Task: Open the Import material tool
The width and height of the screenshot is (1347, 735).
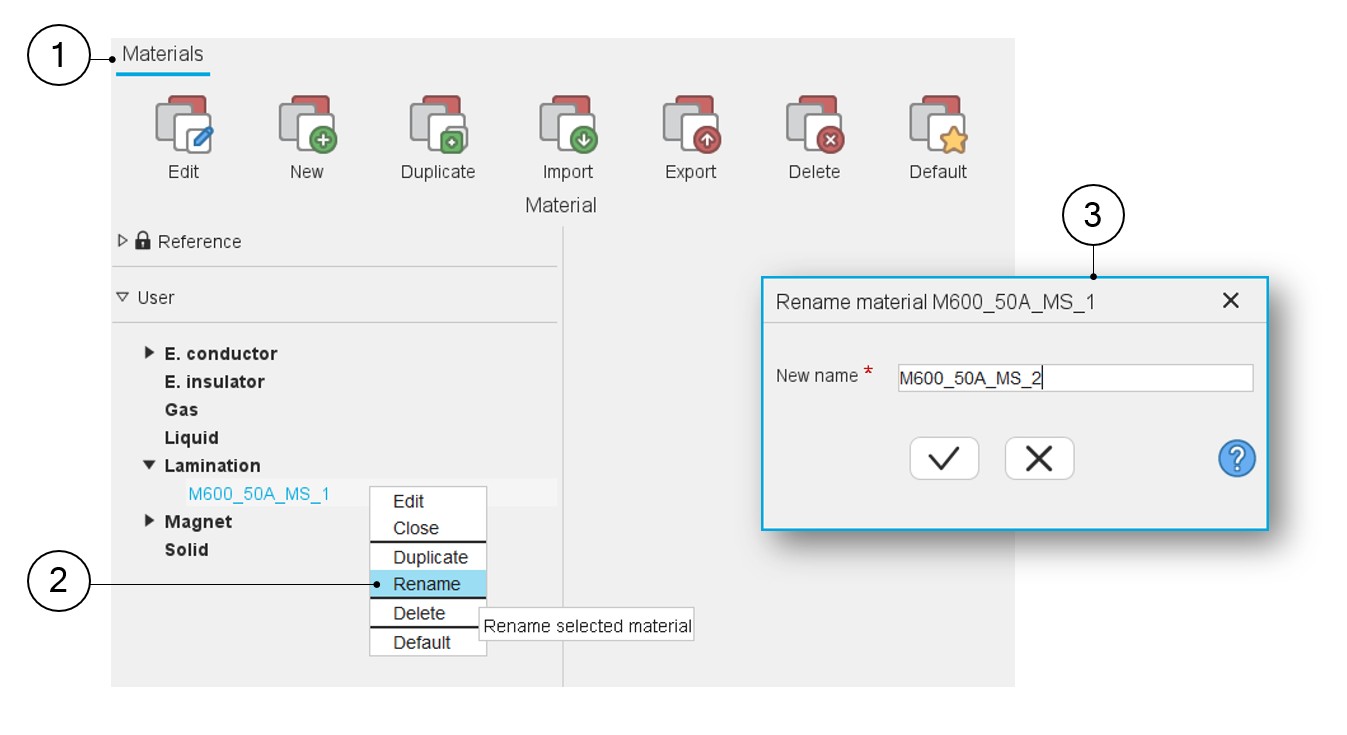Action: coord(568,125)
